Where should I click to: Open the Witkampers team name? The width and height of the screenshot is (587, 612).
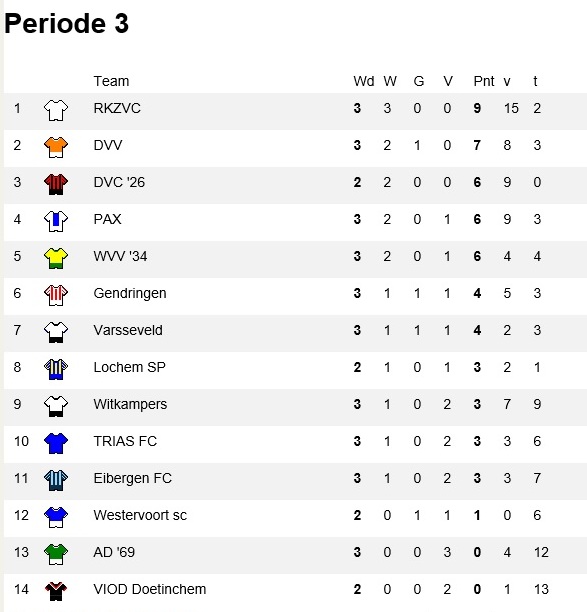130,404
